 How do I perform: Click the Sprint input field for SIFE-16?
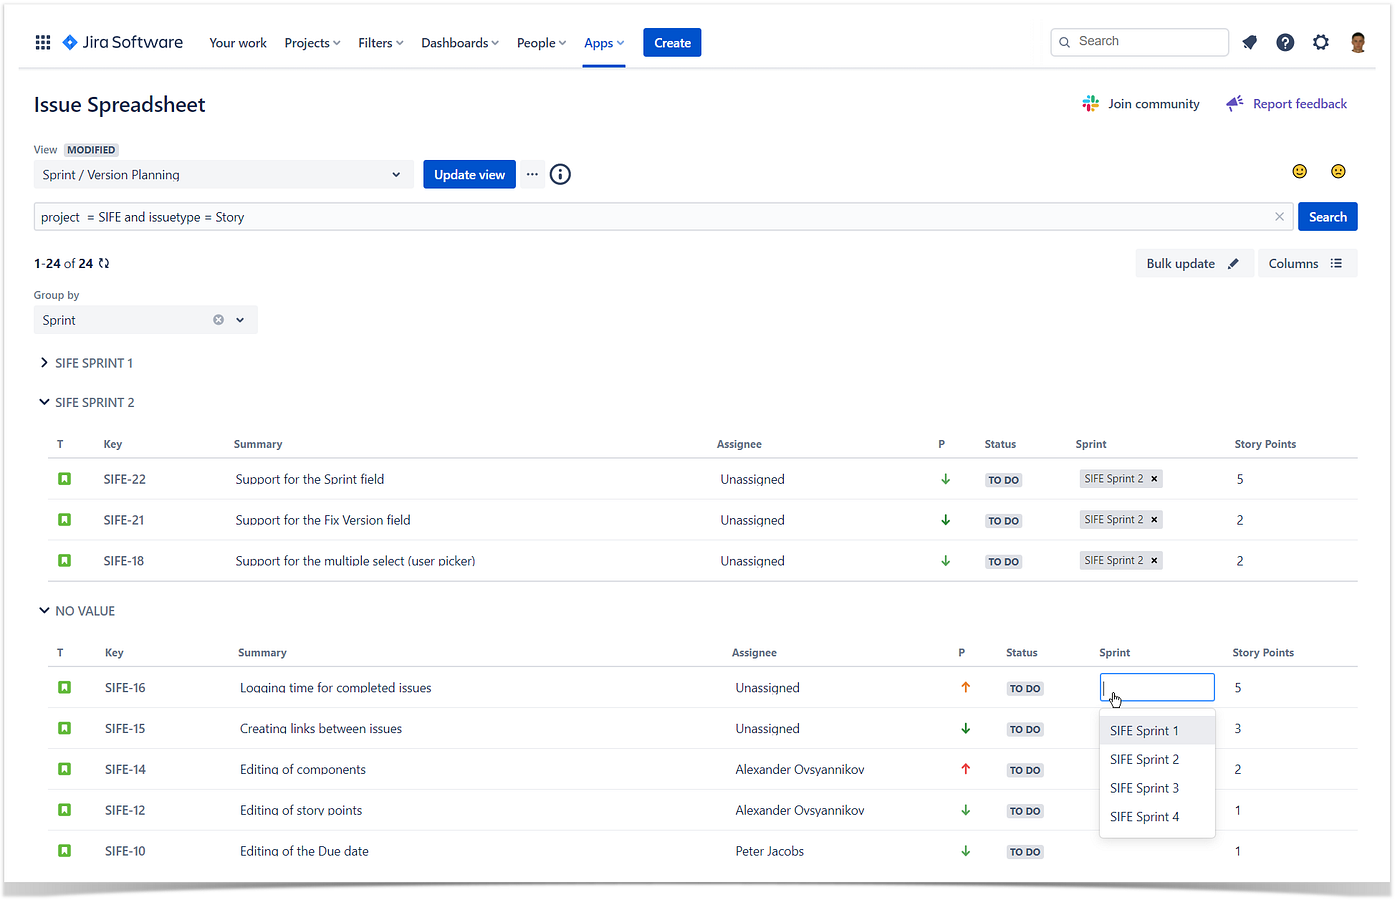[1157, 687]
